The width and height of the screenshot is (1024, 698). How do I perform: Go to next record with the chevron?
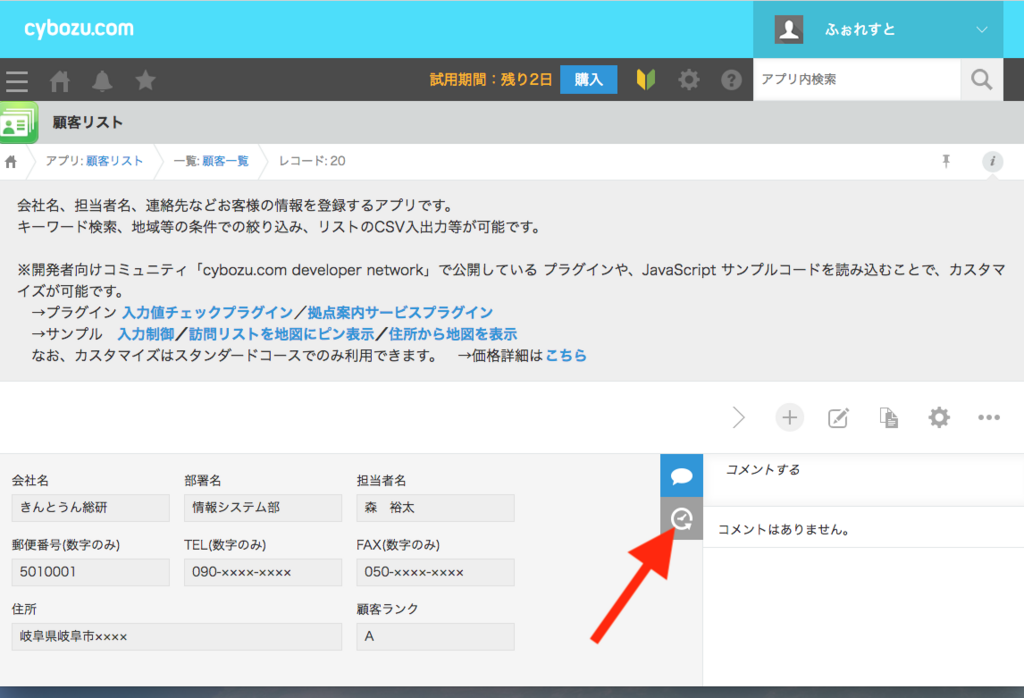[x=738, y=417]
